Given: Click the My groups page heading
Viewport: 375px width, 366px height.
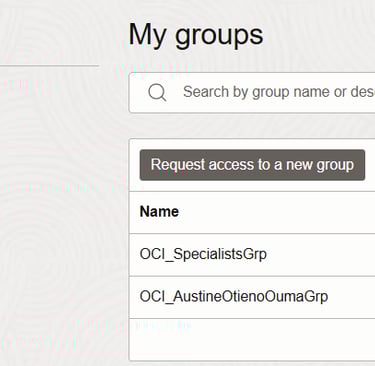Looking at the screenshot, I should tap(196, 35).
